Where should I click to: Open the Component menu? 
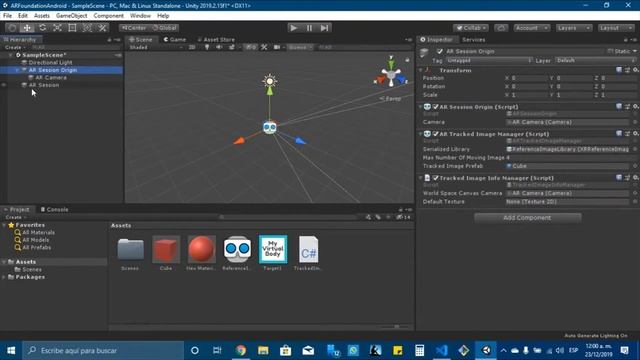(x=108, y=16)
